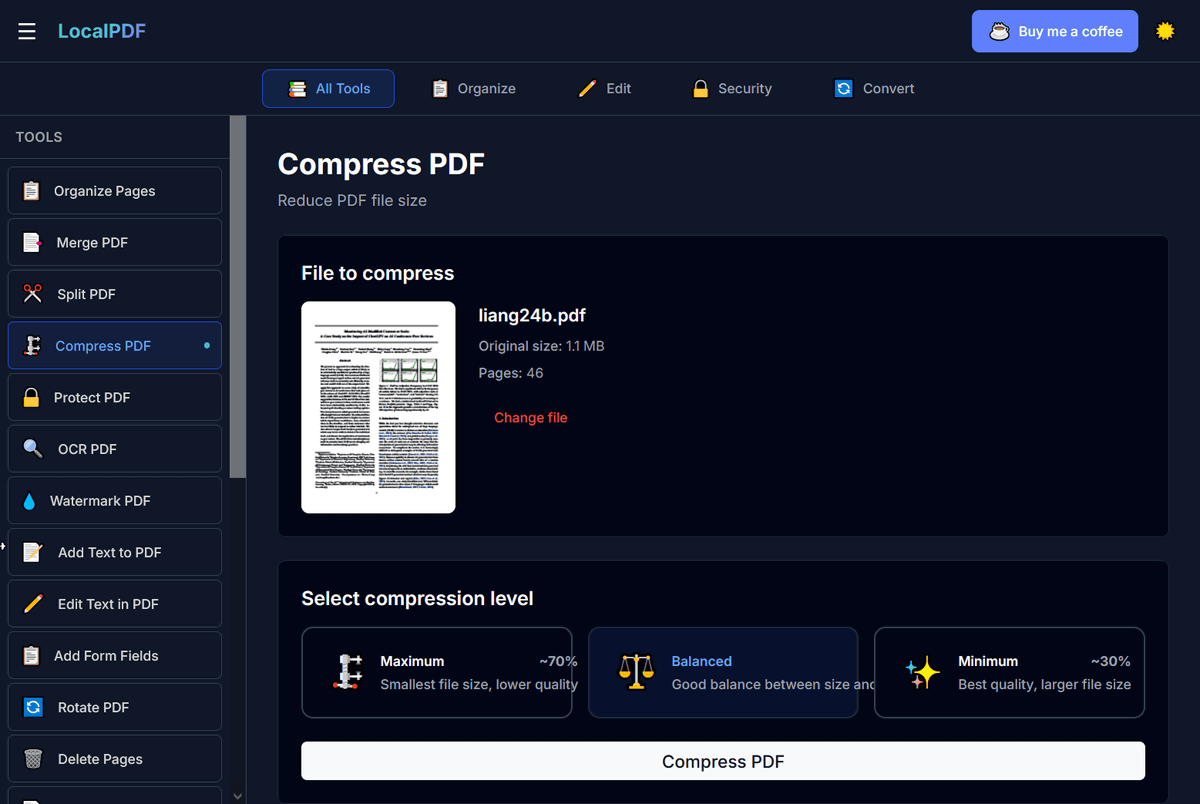Click the Security tab lock icon
The width and height of the screenshot is (1200, 804).
tap(701, 89)
